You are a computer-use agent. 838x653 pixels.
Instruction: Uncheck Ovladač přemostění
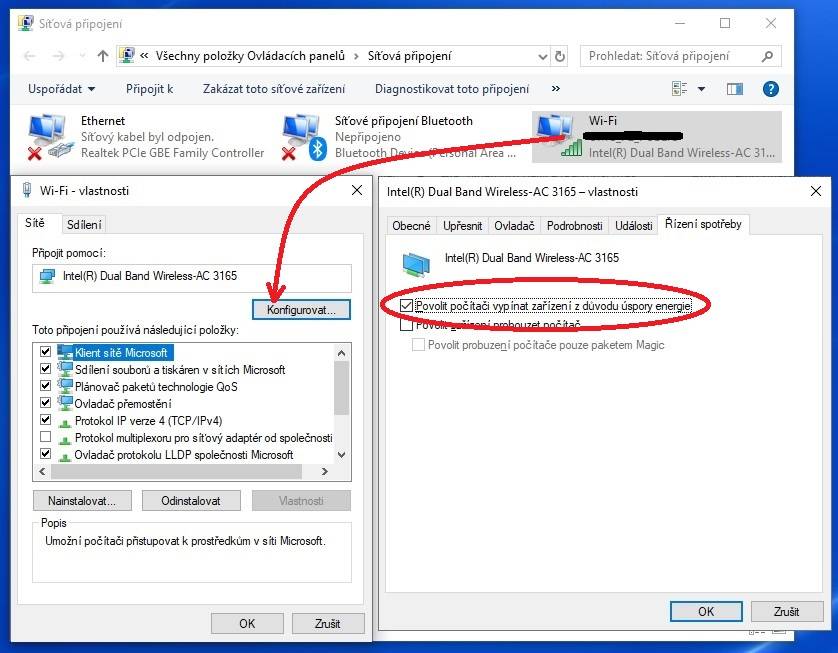pos(45,402)
